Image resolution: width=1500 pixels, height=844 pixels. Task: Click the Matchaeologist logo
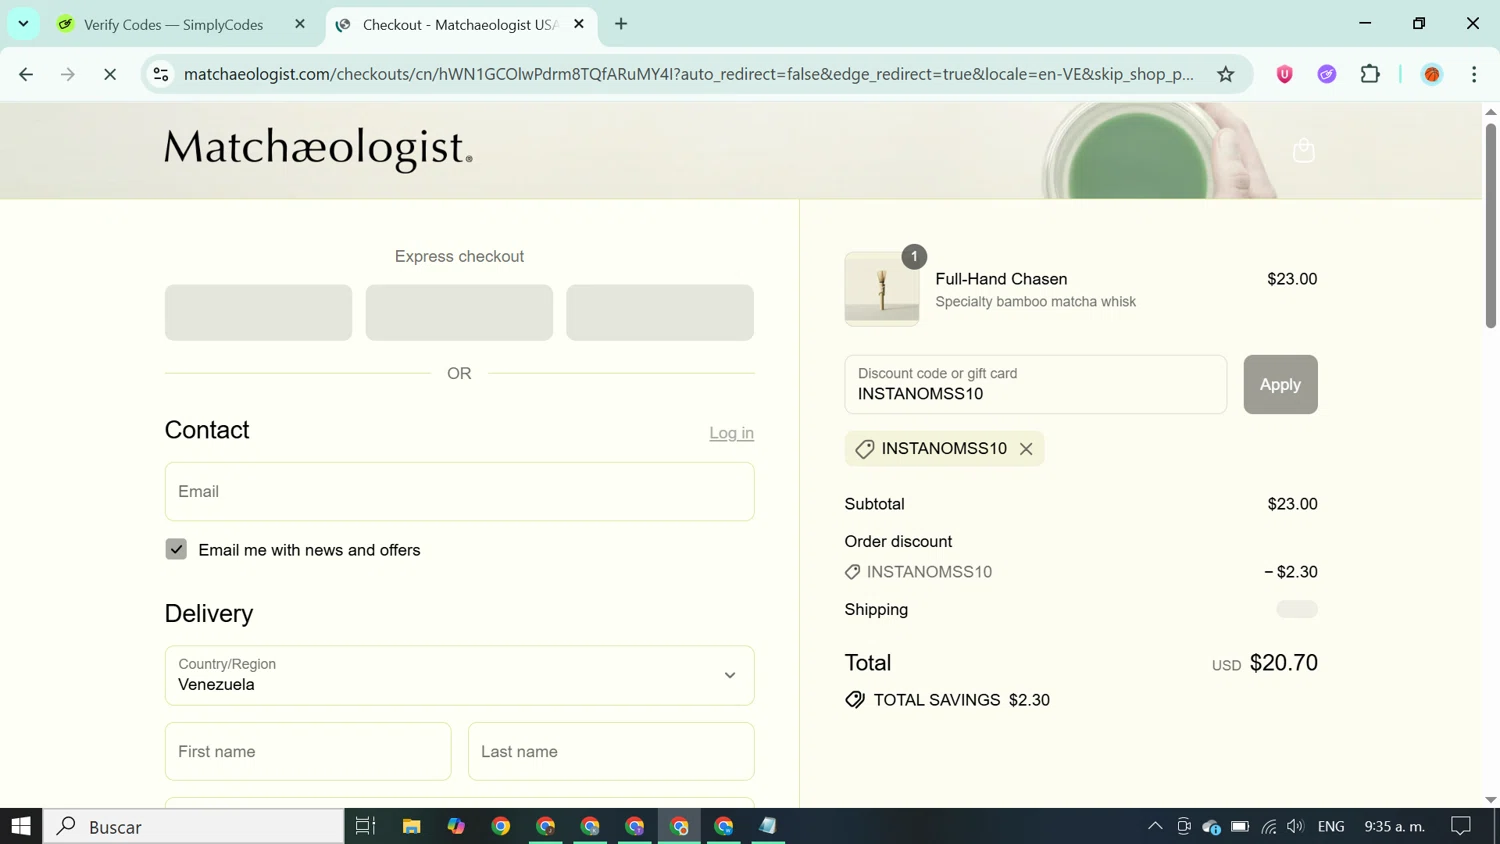click(318, 149)
